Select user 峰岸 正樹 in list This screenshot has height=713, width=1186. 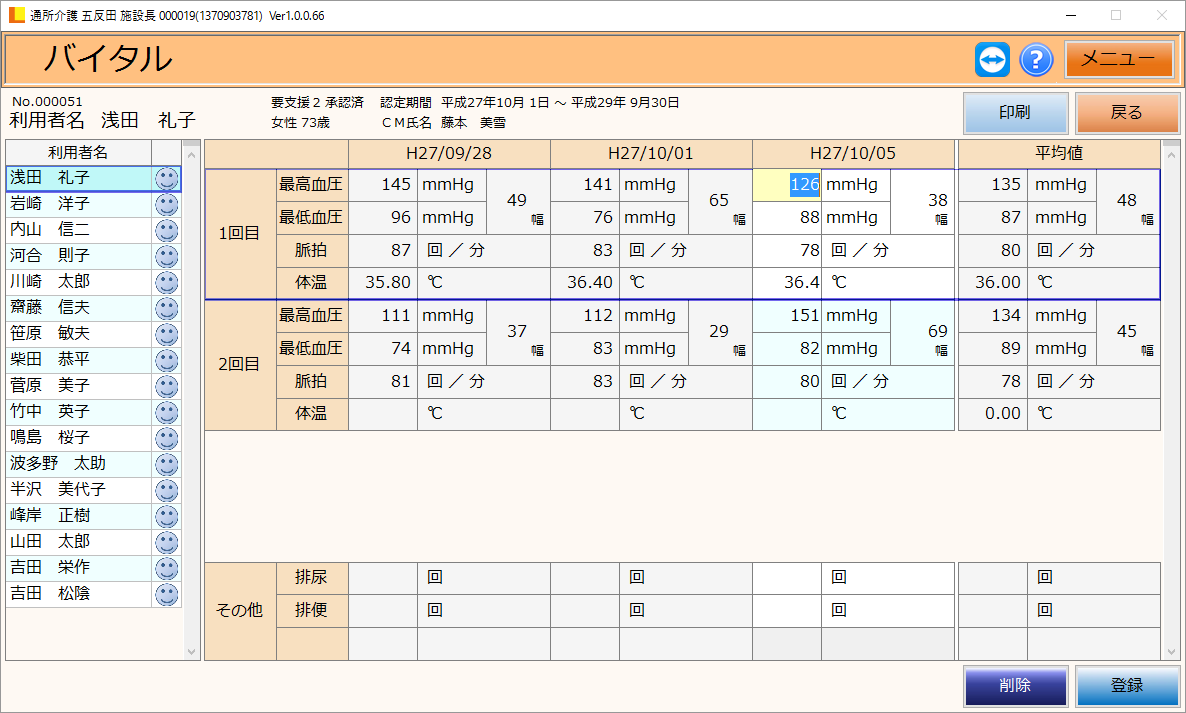point(79,516)
